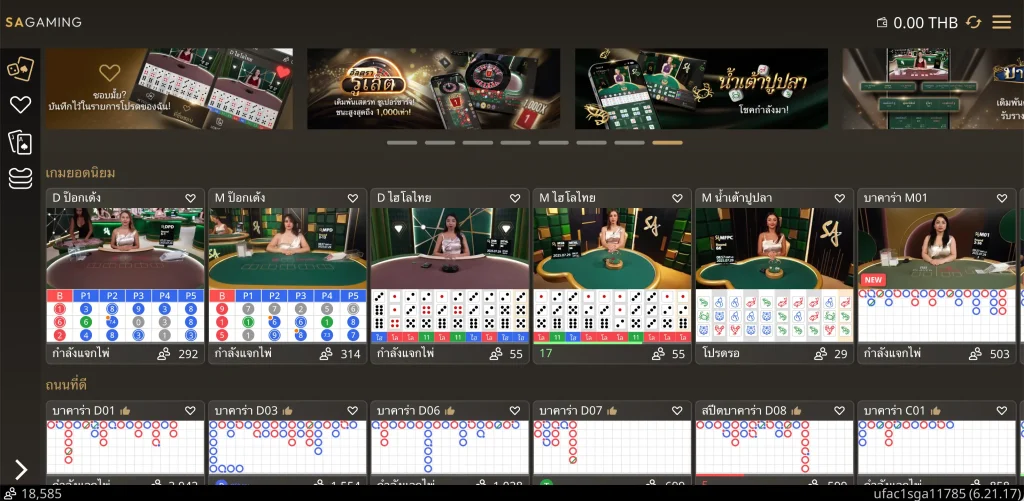Favorite the M น้ำเต้าปูปลา table
This screenshot has height=501, width=1024.
[839, 198]
